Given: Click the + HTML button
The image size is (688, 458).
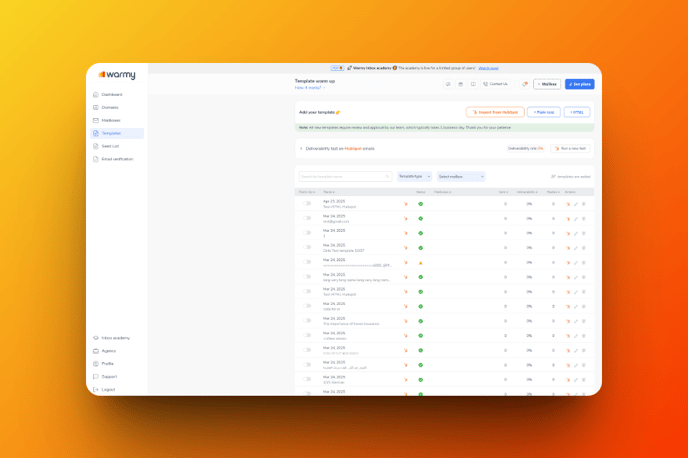Looking at the screenshot, I should pyautogui.click(x=577, y=112).
